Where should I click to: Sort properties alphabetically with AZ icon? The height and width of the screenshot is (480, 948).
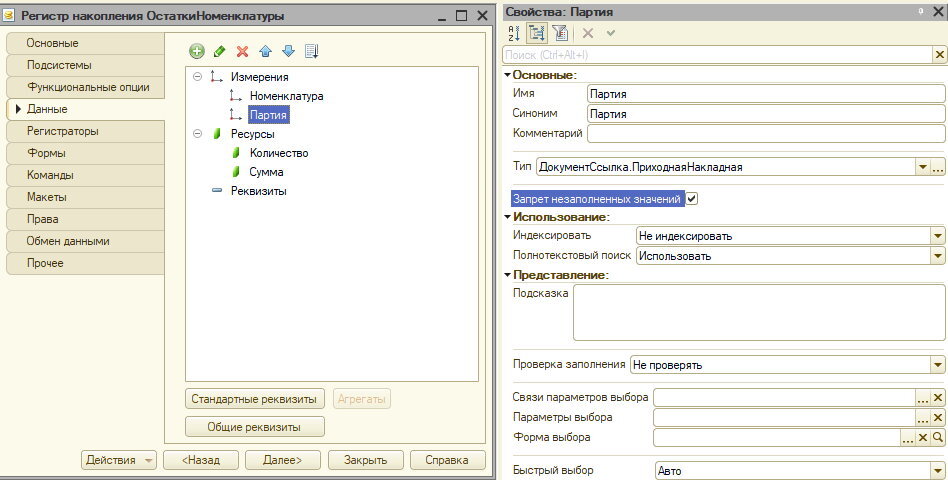[x=514, y=33]
